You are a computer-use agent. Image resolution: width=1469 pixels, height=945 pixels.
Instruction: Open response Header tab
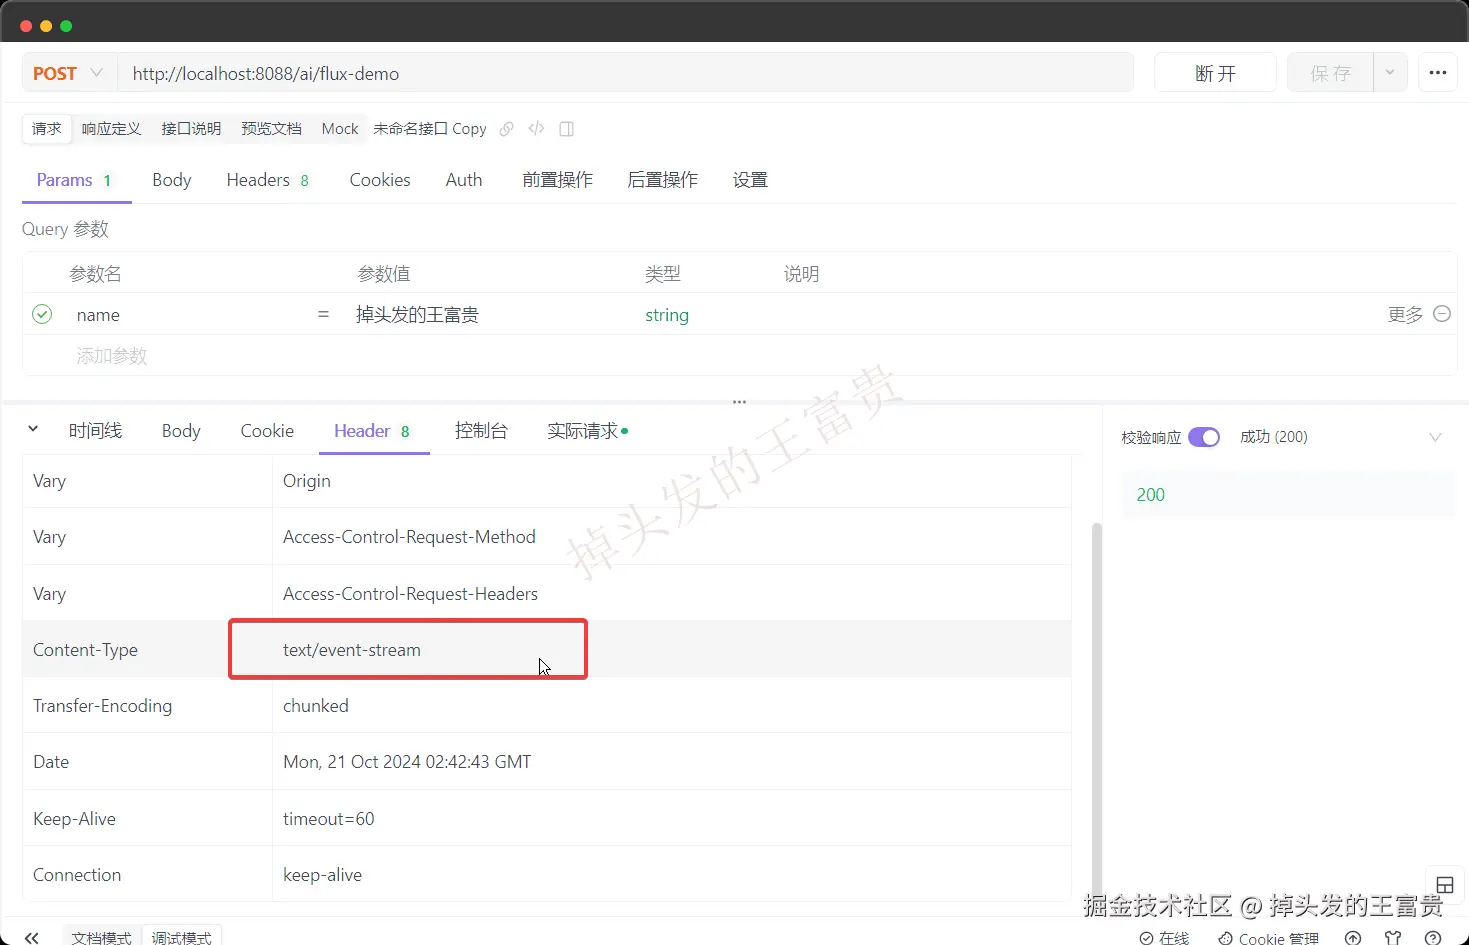[372, 431]
